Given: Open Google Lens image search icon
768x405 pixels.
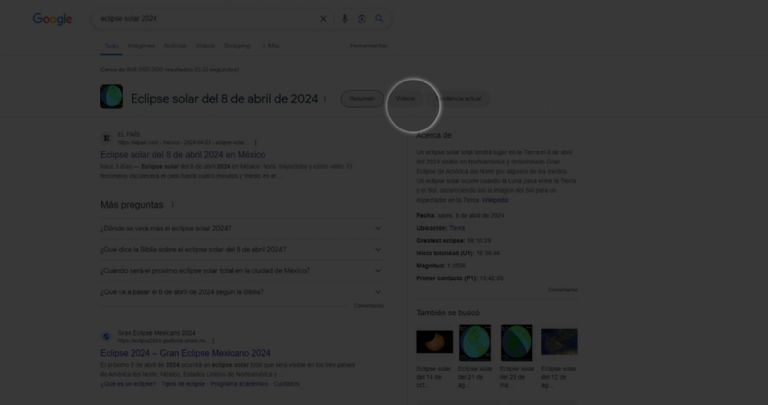Looking at the screenshot, I should (362, 19).
